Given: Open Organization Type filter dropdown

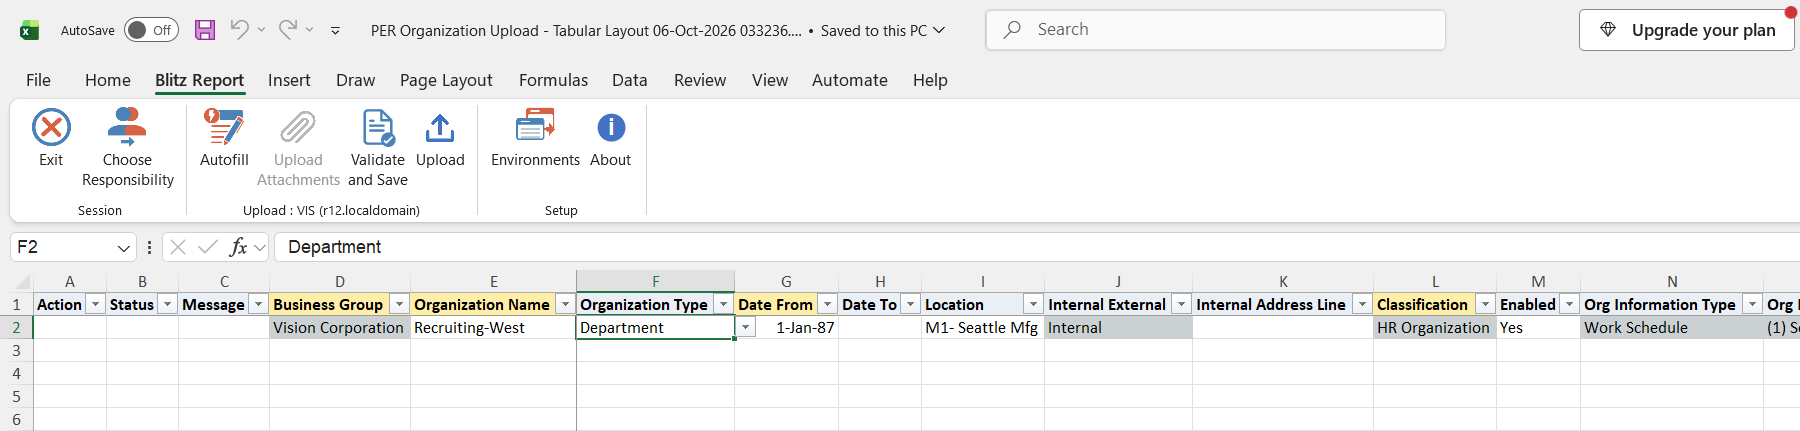Looking at the screenshot, I should tap(723, 304).
